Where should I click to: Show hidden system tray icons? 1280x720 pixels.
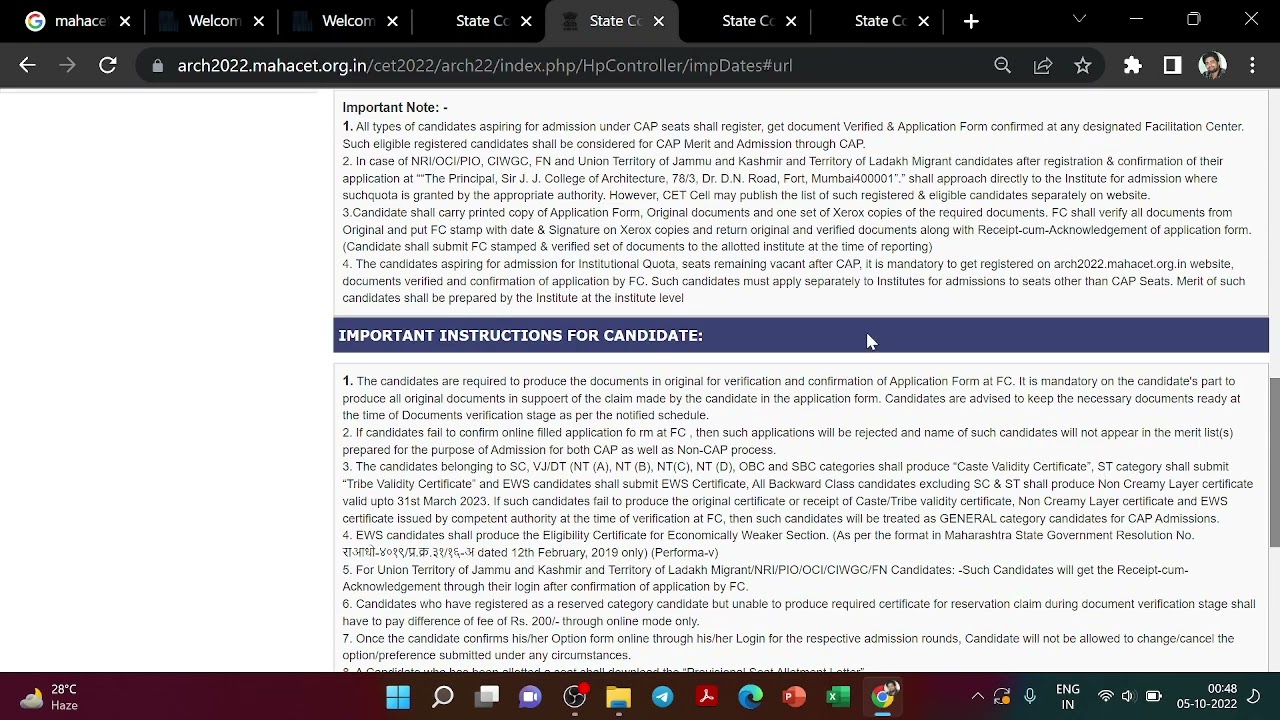pyautogui.click(x=977, y=697)
